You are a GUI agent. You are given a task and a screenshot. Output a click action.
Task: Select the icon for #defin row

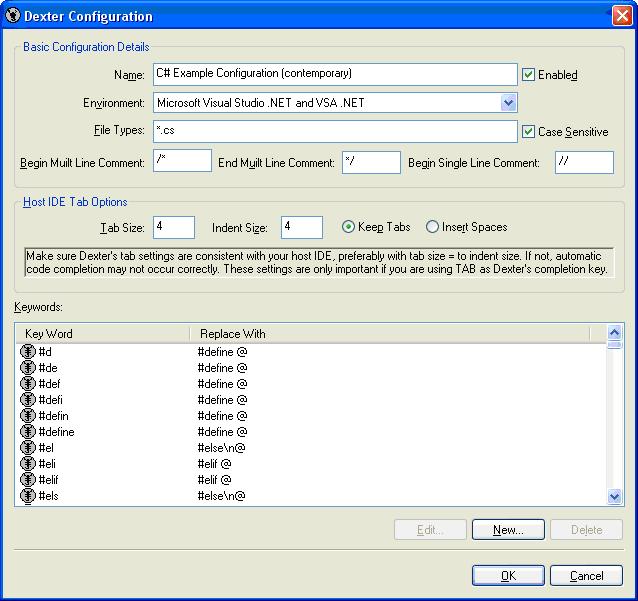[x=28, y=416]
